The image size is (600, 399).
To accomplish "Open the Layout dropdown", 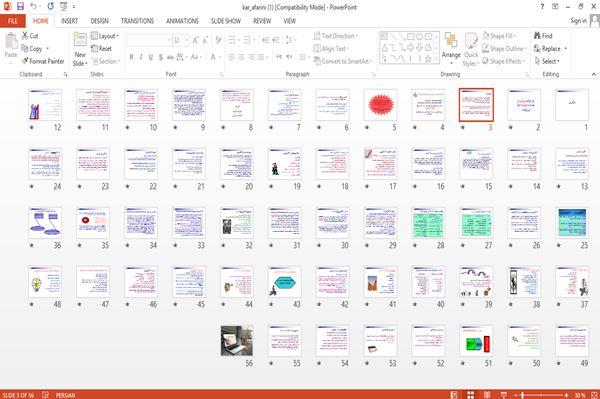I will [105, 36].
